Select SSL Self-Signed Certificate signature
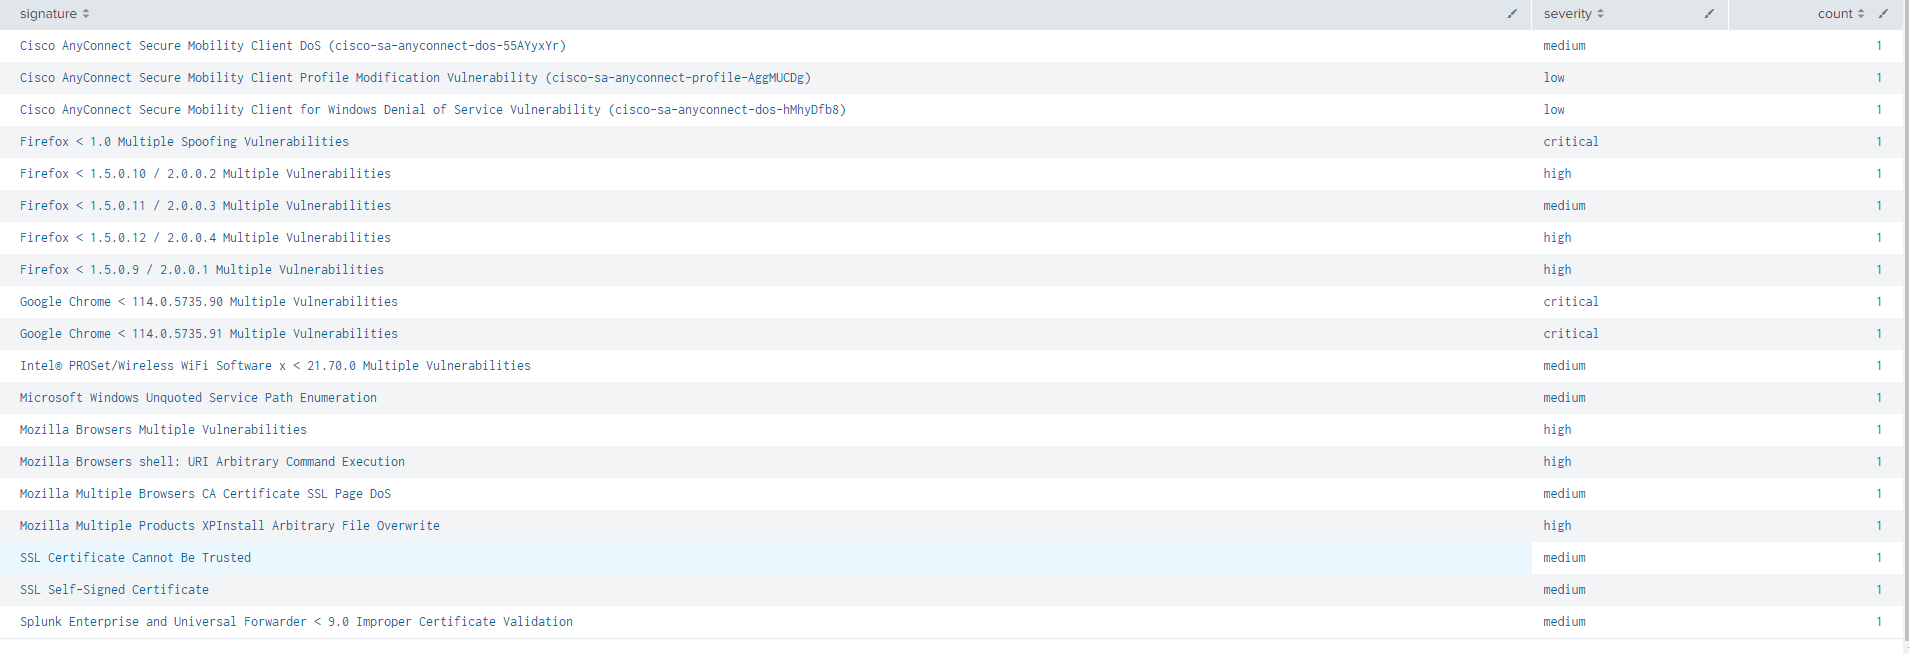Viewport: 1909px width, 654px height. pos(114,590)
